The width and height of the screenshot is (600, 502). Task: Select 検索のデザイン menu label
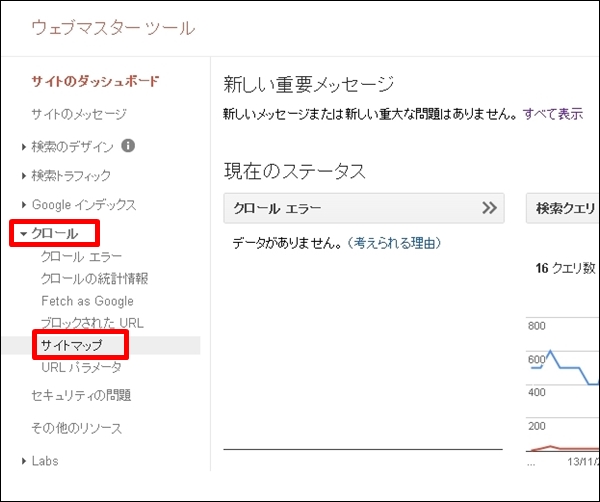tap(72, 147)
